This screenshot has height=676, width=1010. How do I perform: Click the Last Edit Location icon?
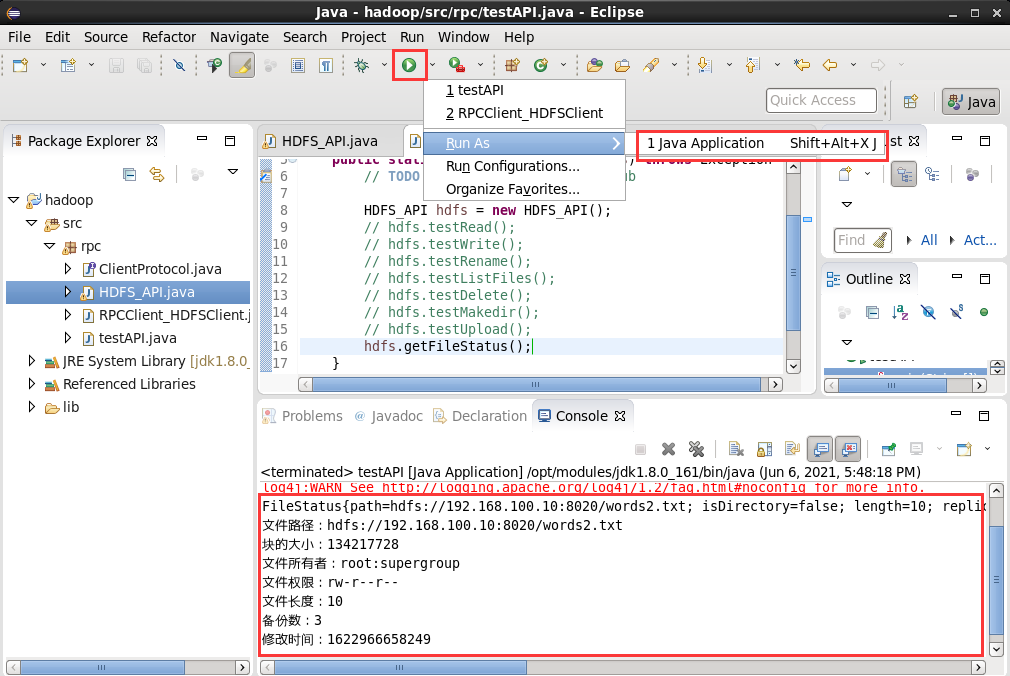coord(802,65)
